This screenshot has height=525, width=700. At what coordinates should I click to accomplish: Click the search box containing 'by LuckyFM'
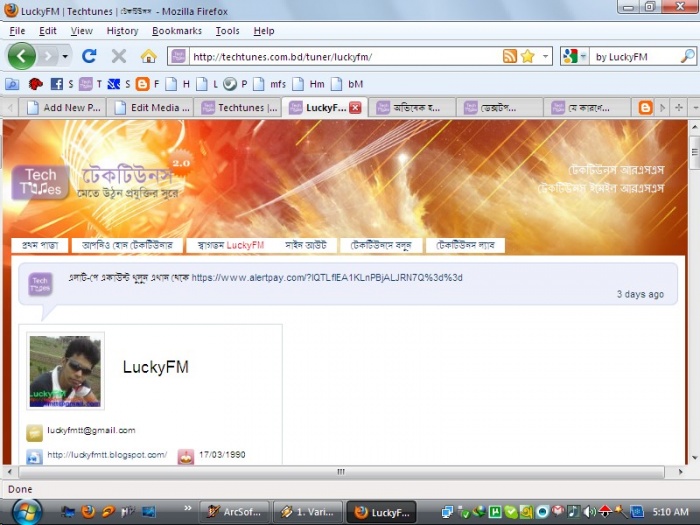coord(635,57)
